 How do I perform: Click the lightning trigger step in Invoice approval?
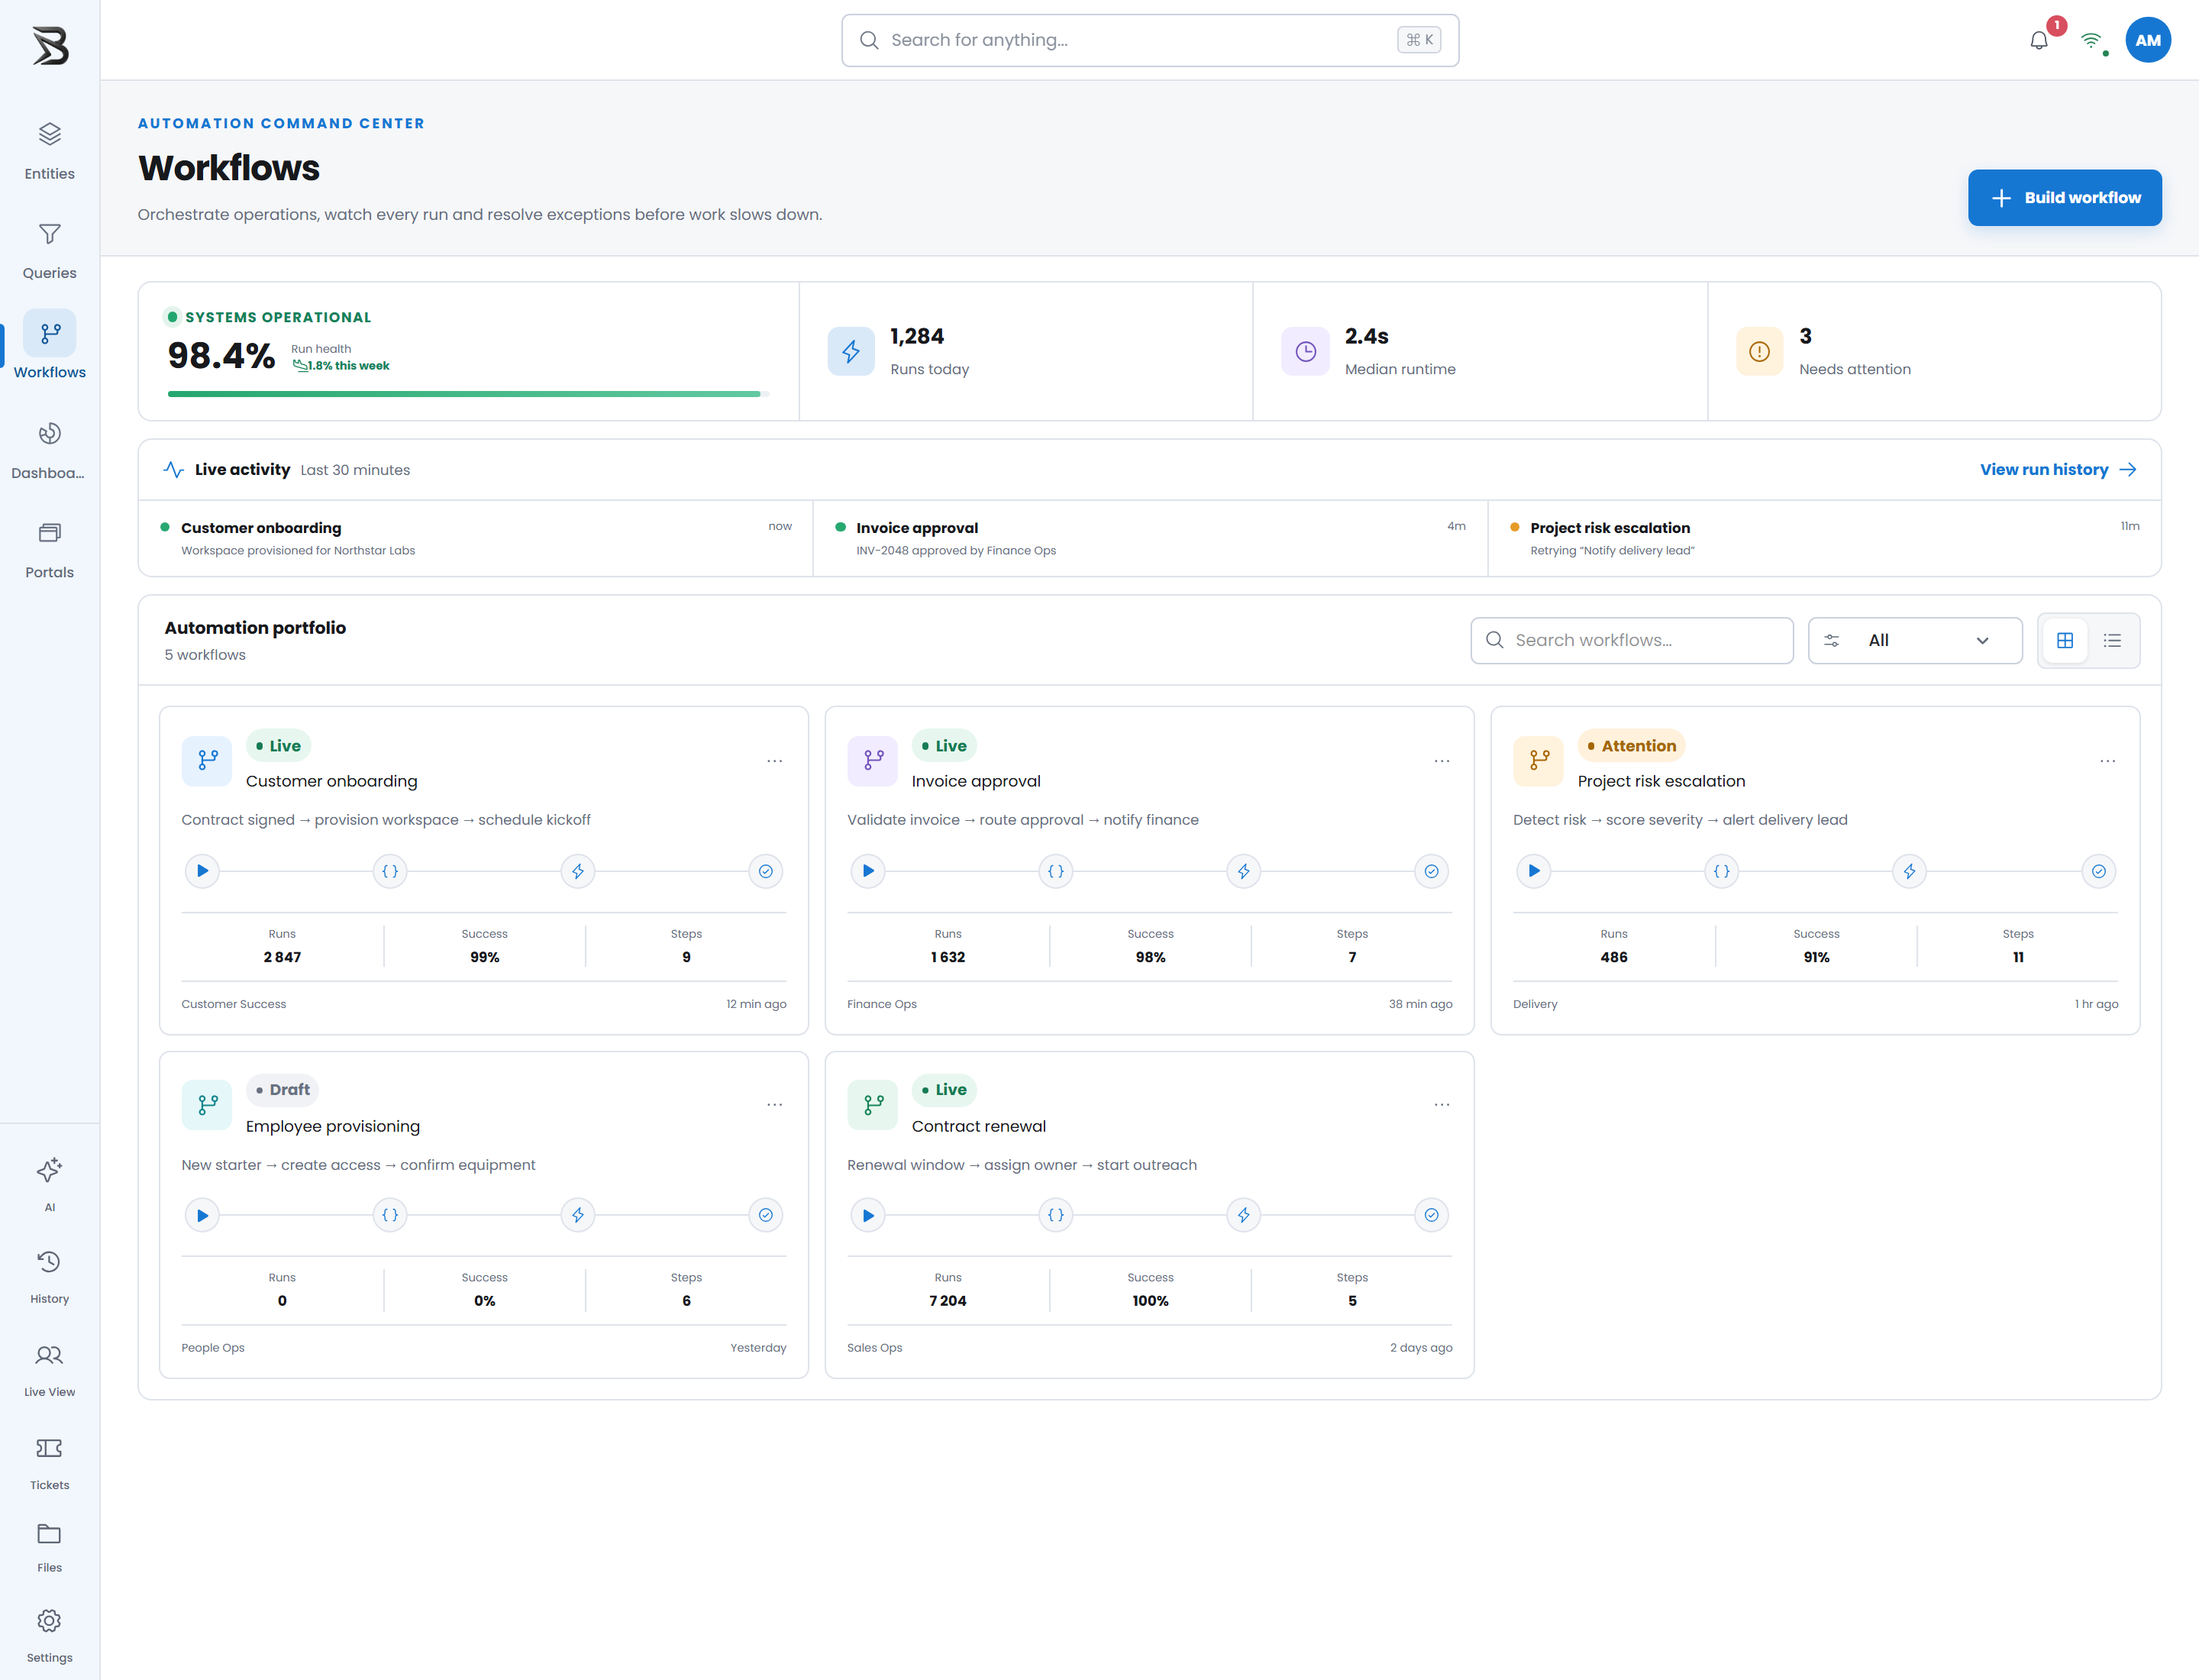point(1243,871)
